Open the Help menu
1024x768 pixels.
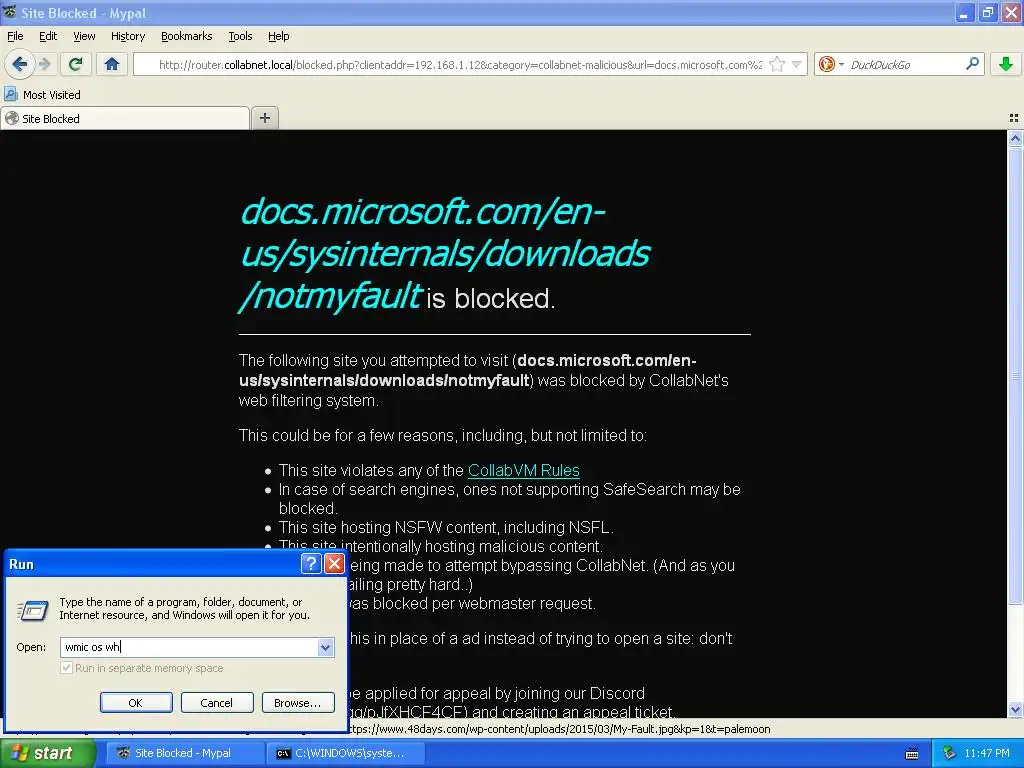tap(278, 36)
